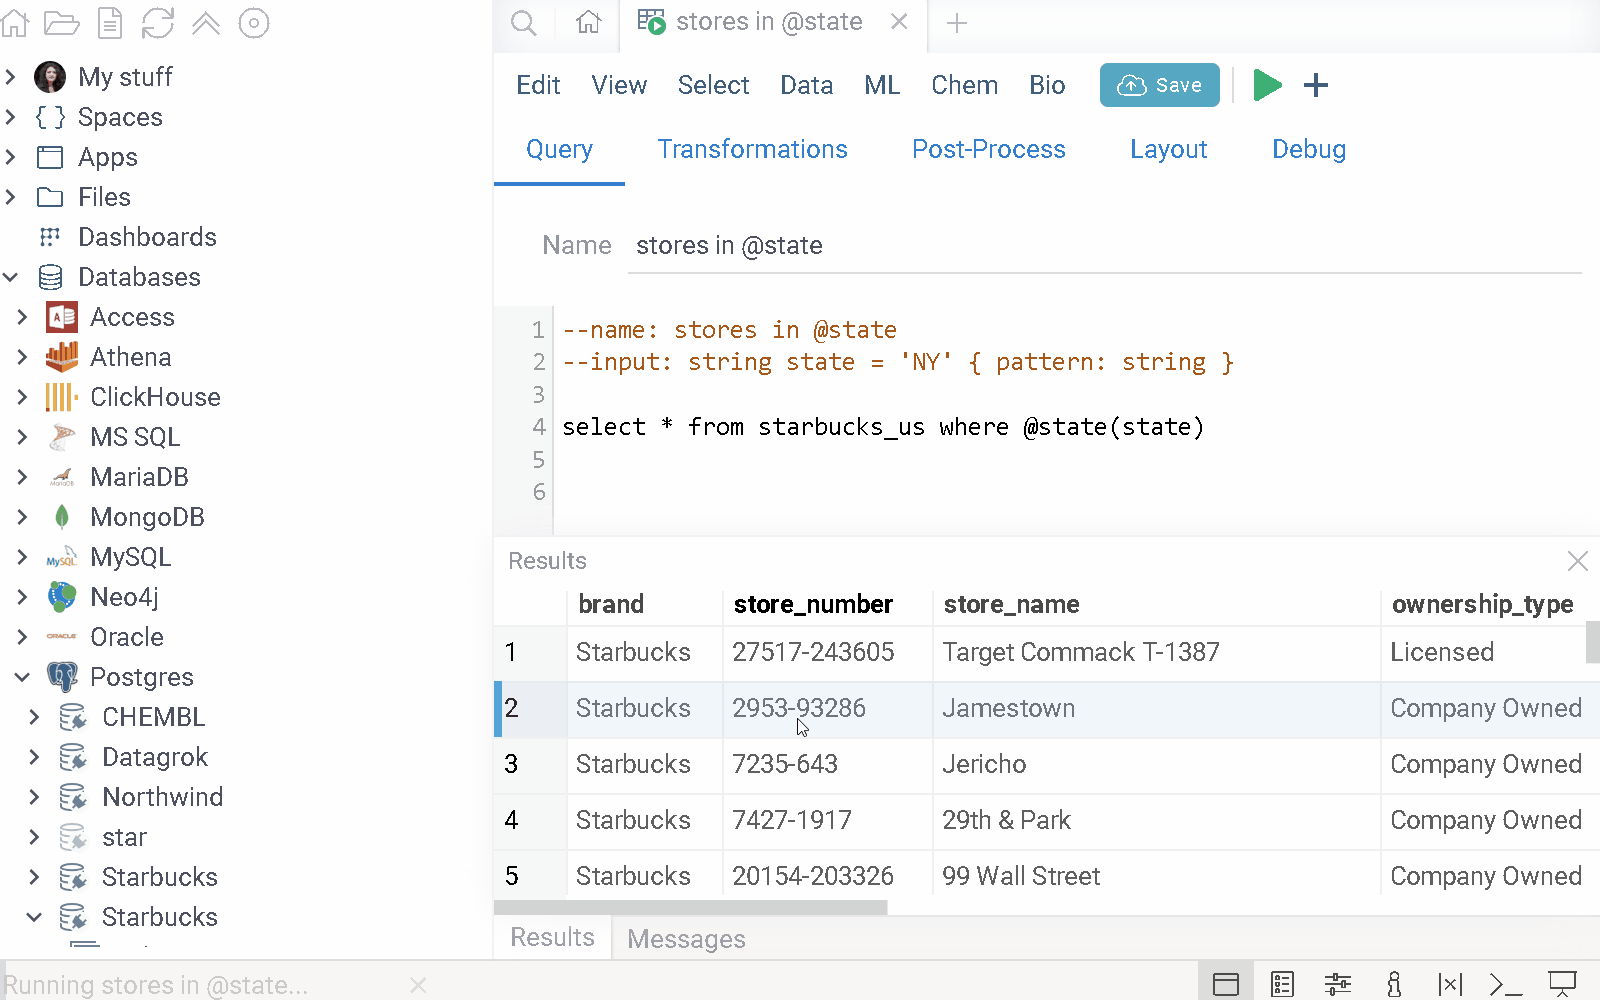
Task: Run the query with the green play button
Action: click(x=1267, y=85)
